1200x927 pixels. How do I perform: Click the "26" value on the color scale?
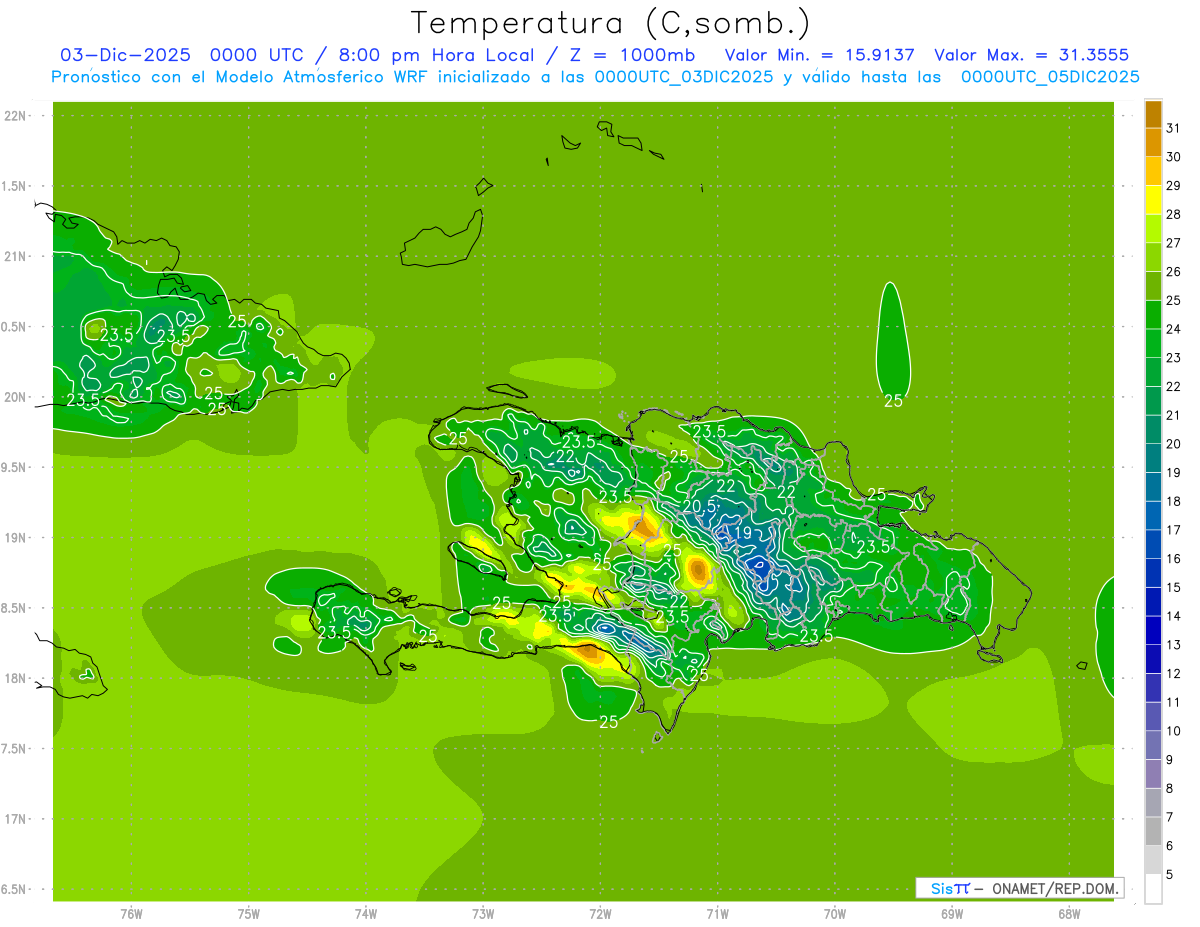coord(1174,272)
